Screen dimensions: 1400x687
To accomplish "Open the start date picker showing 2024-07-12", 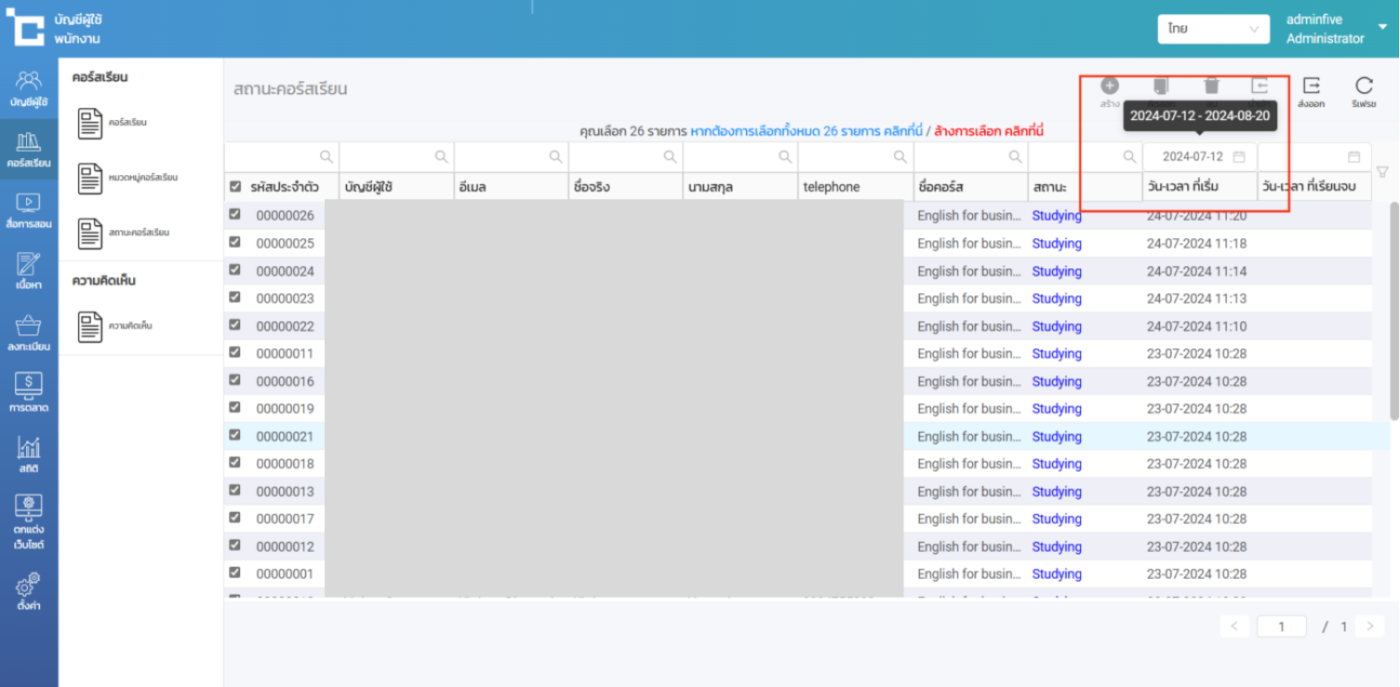I will [x=1201, y=157].
